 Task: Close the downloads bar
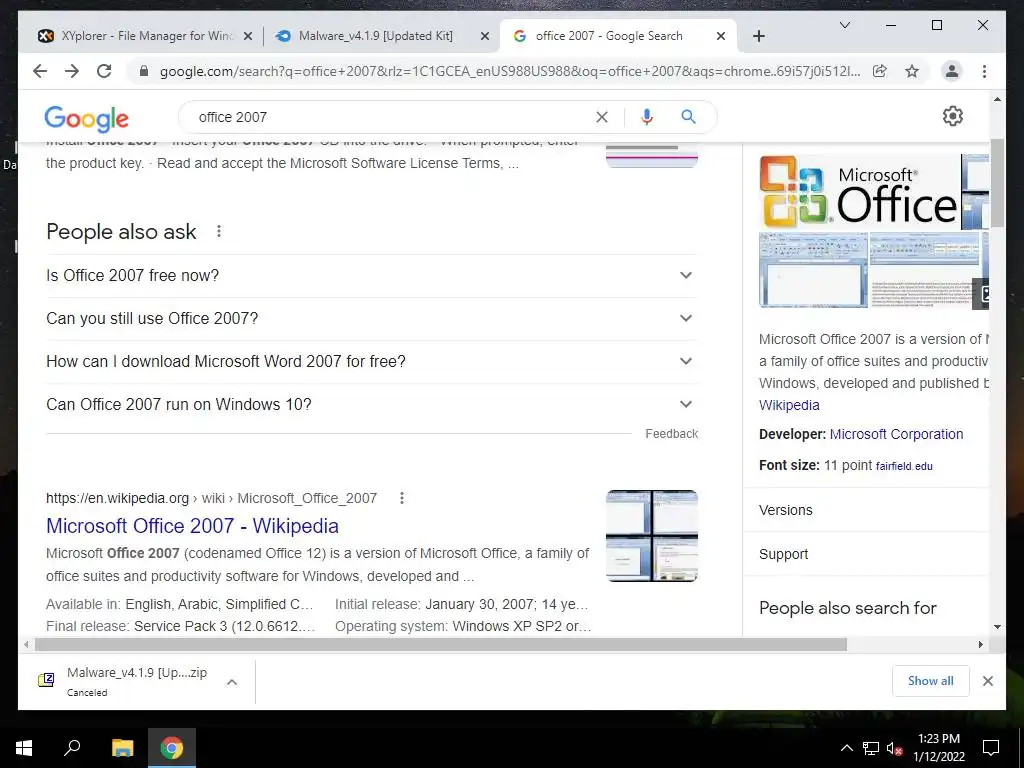987,681
